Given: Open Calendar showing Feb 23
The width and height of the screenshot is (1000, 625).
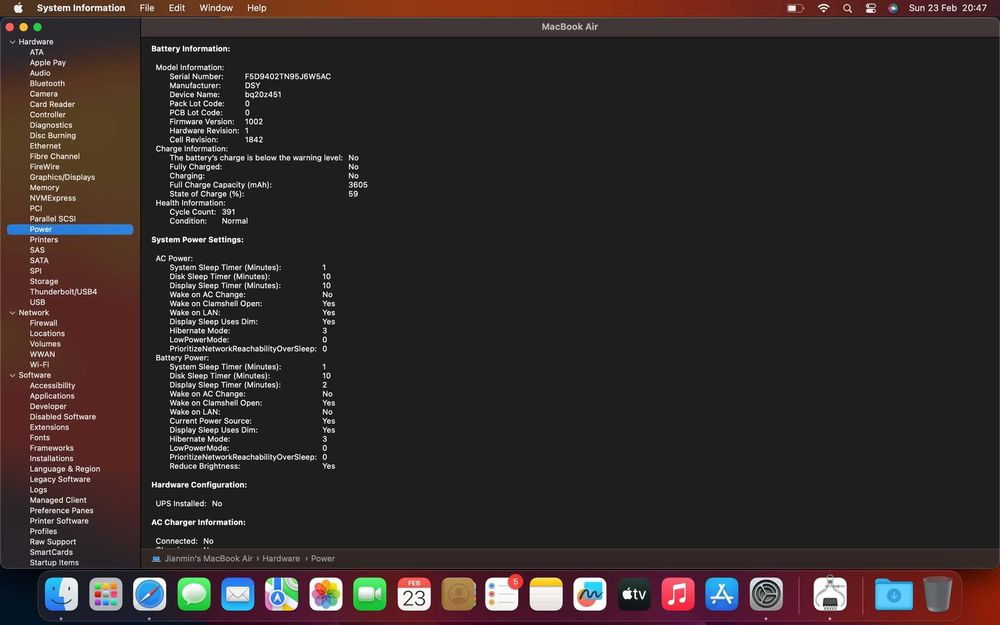Looking at the screenshot, I should (414, 594).
